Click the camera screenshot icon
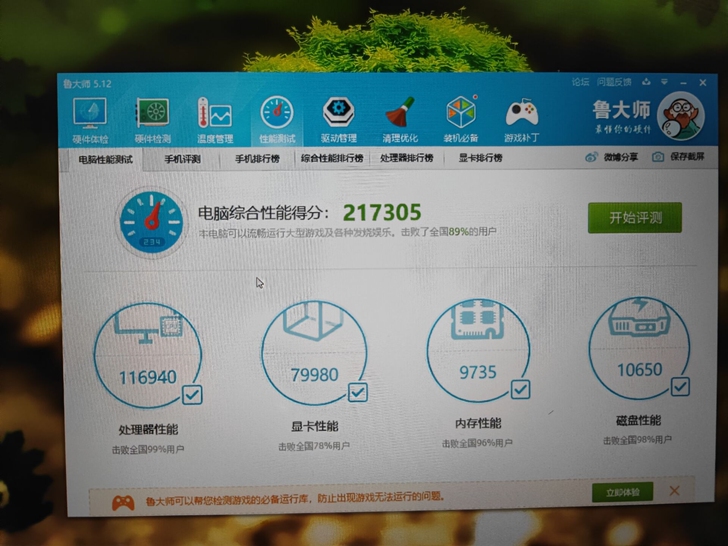This screenshot has width=728, height=546. tap(658, 157)
